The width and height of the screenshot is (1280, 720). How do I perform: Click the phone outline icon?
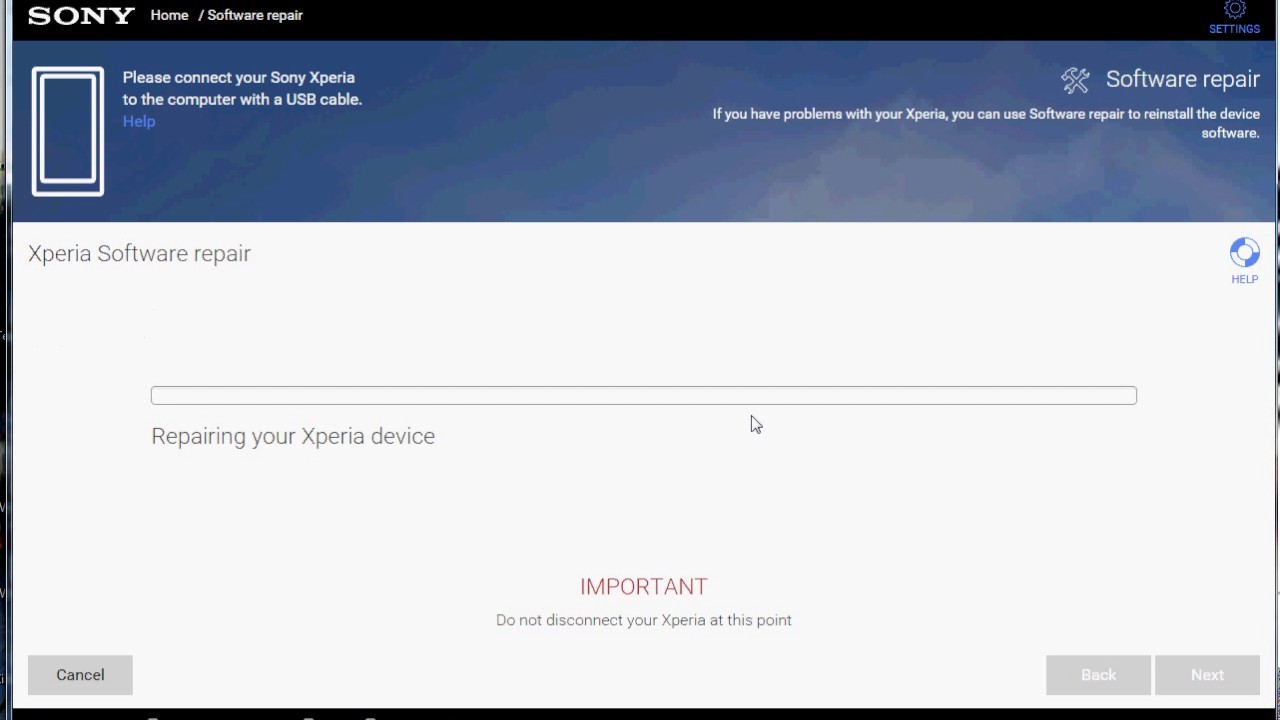pos(68,131)
